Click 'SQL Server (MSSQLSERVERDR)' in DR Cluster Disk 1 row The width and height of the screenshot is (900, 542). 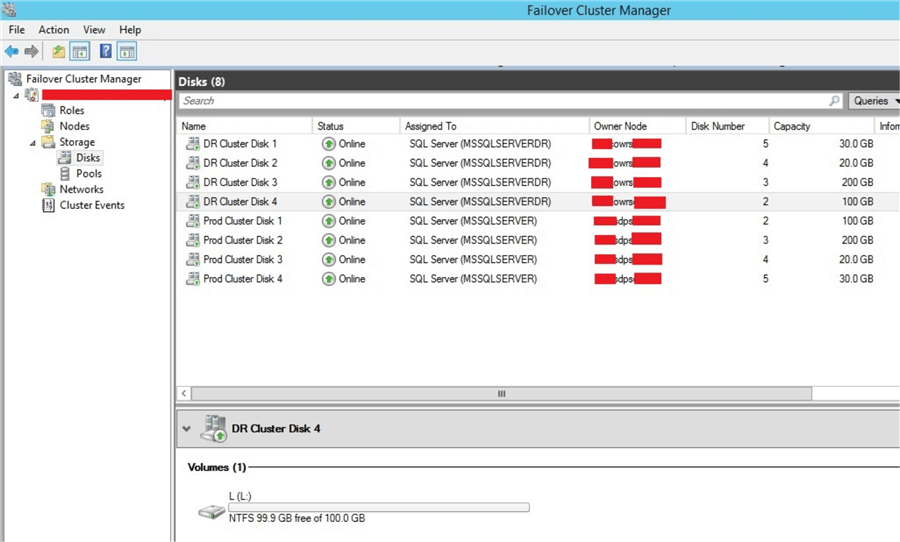click(x=480, y=144)
